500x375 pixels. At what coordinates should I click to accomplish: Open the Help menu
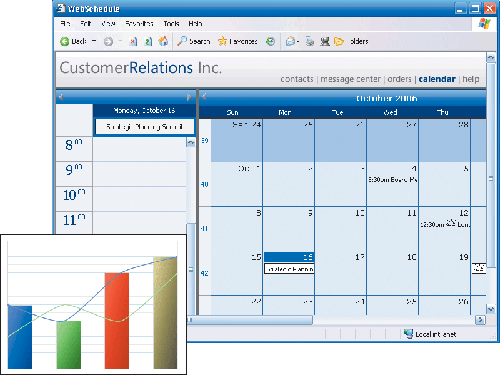195,23
